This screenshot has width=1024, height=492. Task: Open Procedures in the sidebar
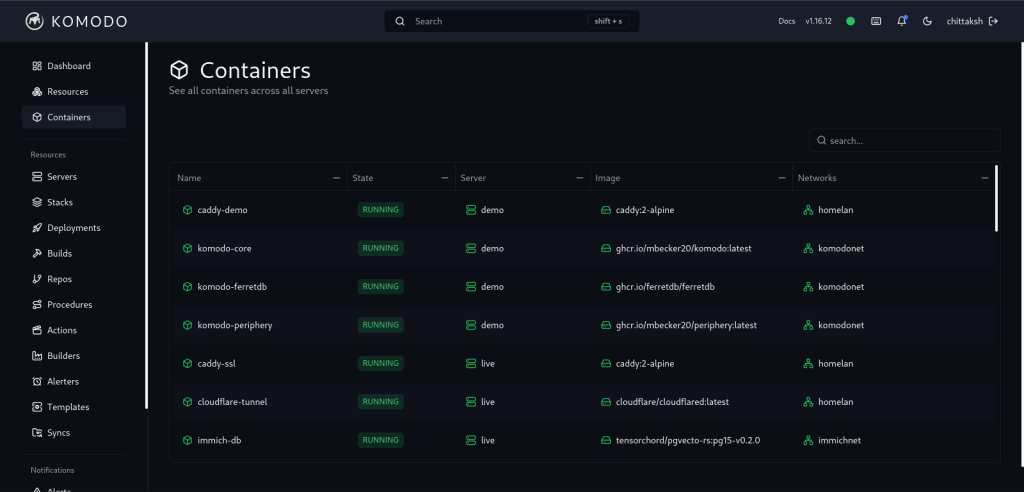pos(74,304)
